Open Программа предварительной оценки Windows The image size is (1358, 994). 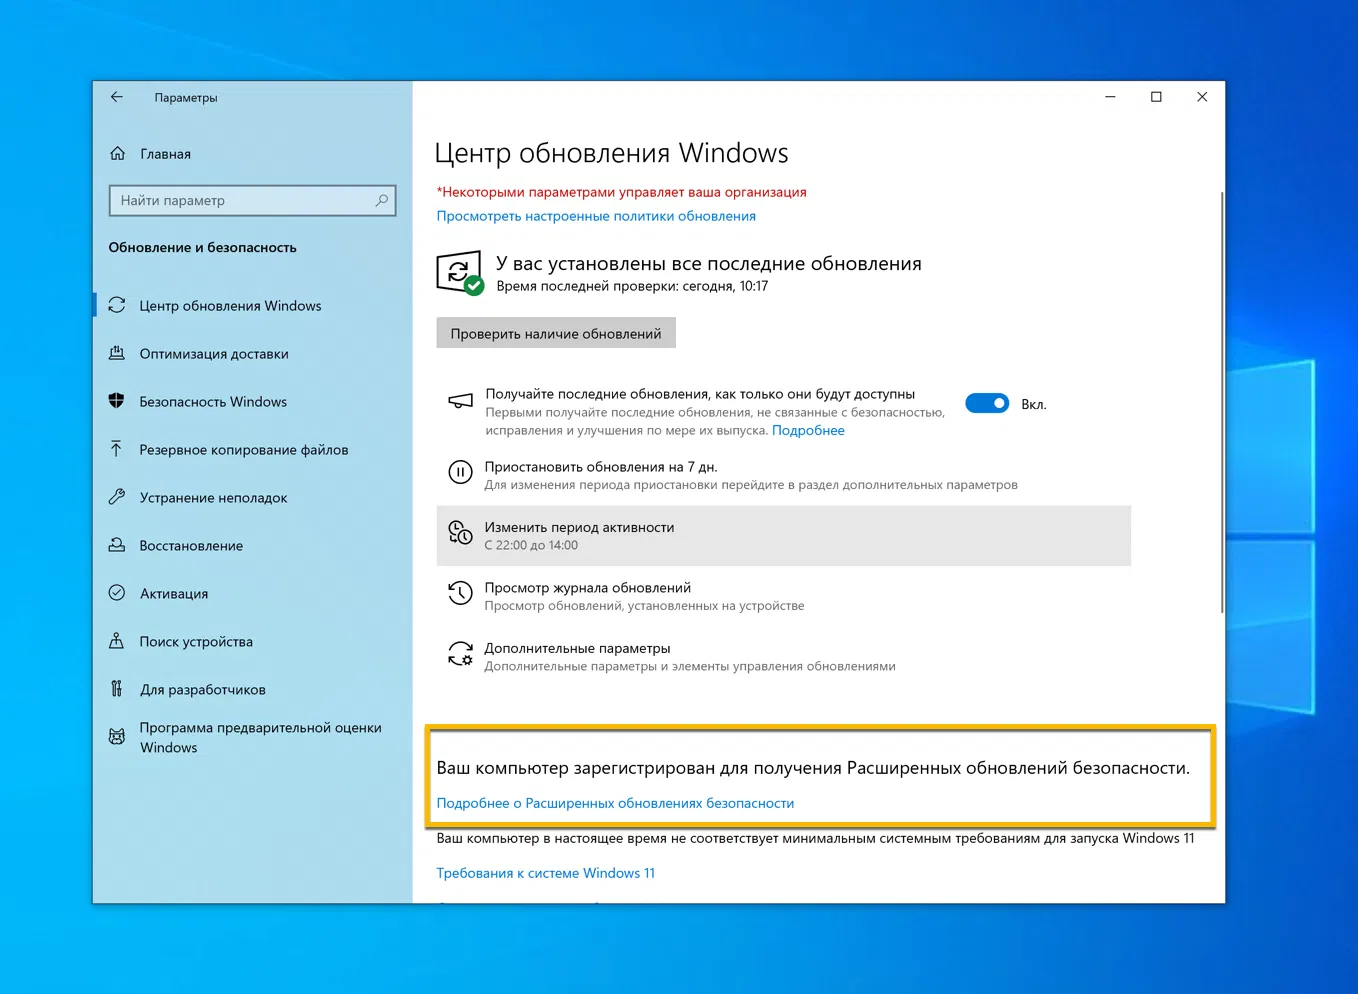tap(260, 737)
